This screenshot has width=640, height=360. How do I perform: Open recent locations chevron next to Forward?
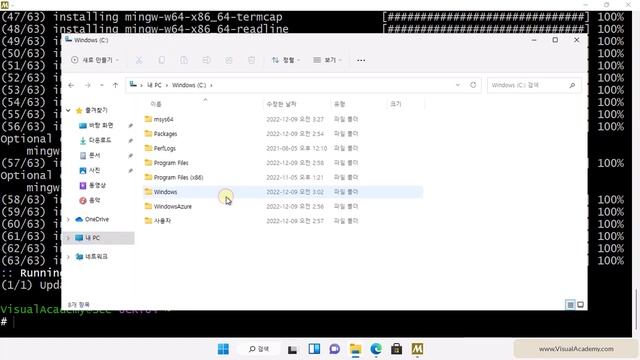(102, 85)
